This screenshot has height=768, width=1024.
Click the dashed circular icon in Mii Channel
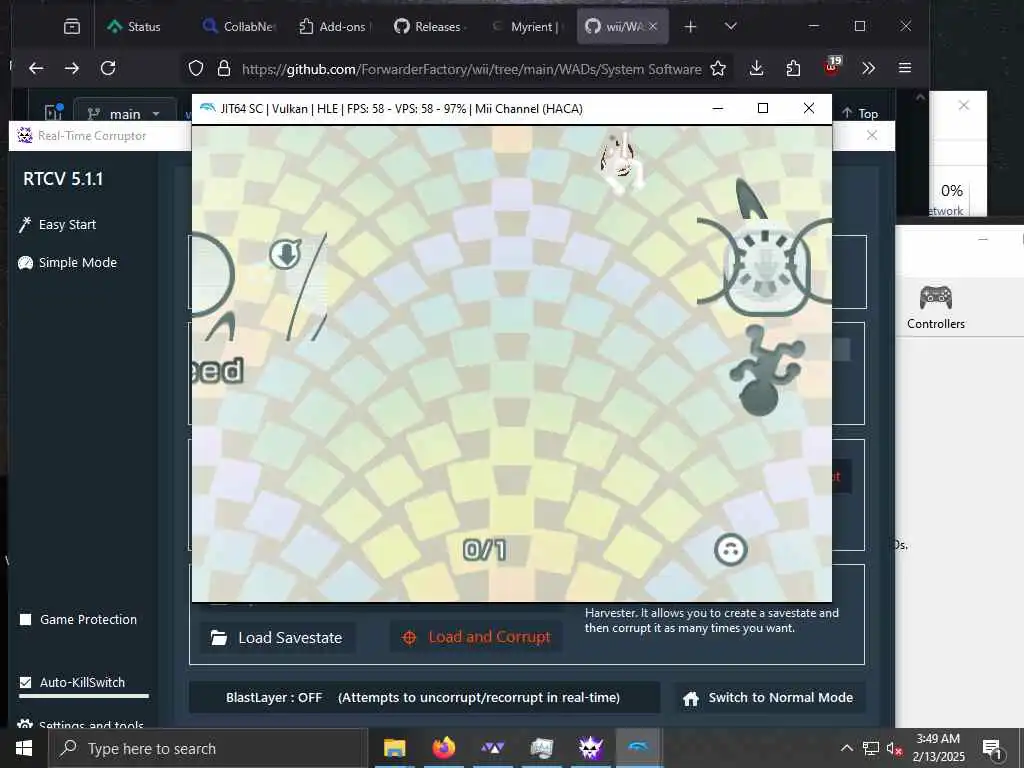[x=765, y=263]
